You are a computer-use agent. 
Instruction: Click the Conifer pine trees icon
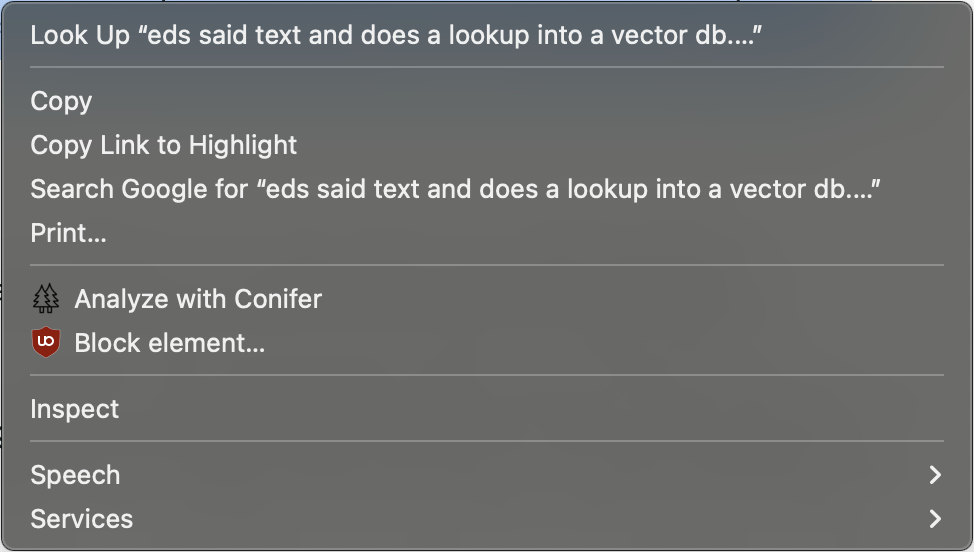[45, 299]
